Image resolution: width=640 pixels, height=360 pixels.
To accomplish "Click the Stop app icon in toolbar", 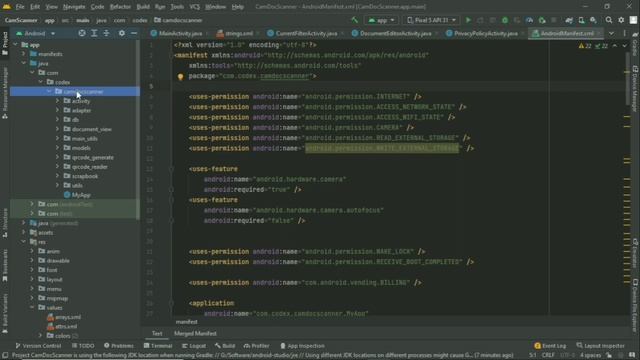I will pyautogui.click(x=553, y=20).
